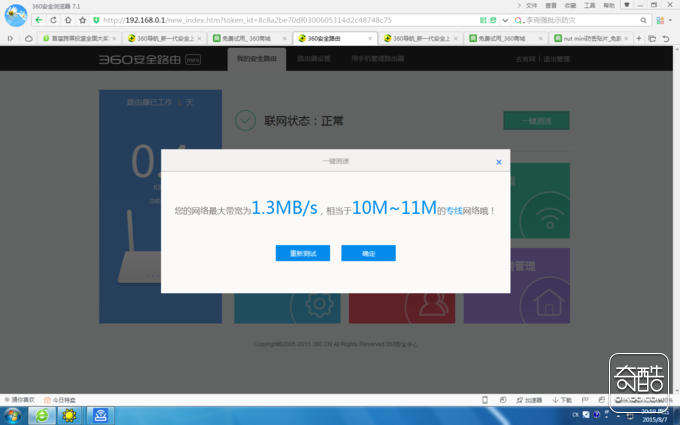Expand the address bar history dropdown arrow
This screenshot has width=680, height=425.
505,20
